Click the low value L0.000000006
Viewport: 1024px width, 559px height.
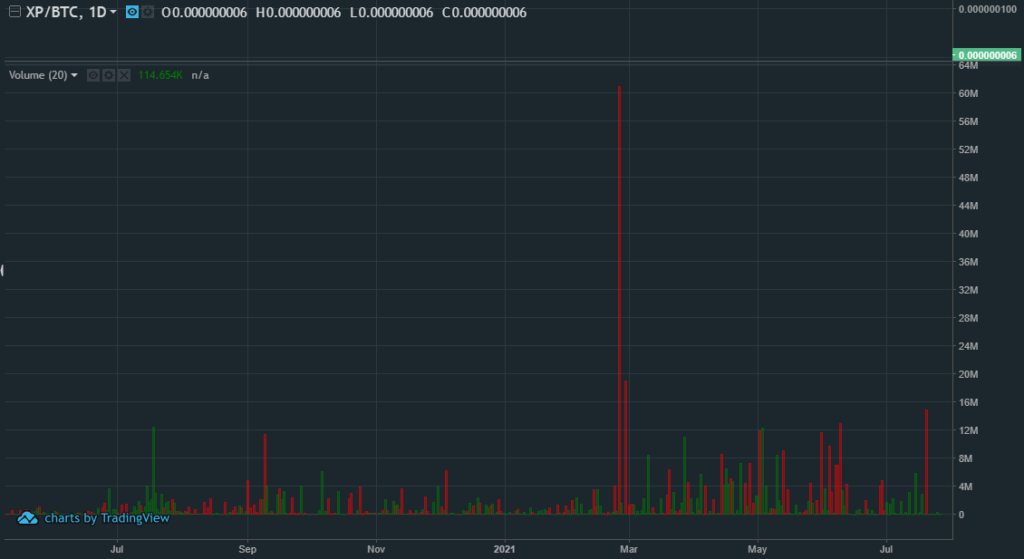(391, 12)
